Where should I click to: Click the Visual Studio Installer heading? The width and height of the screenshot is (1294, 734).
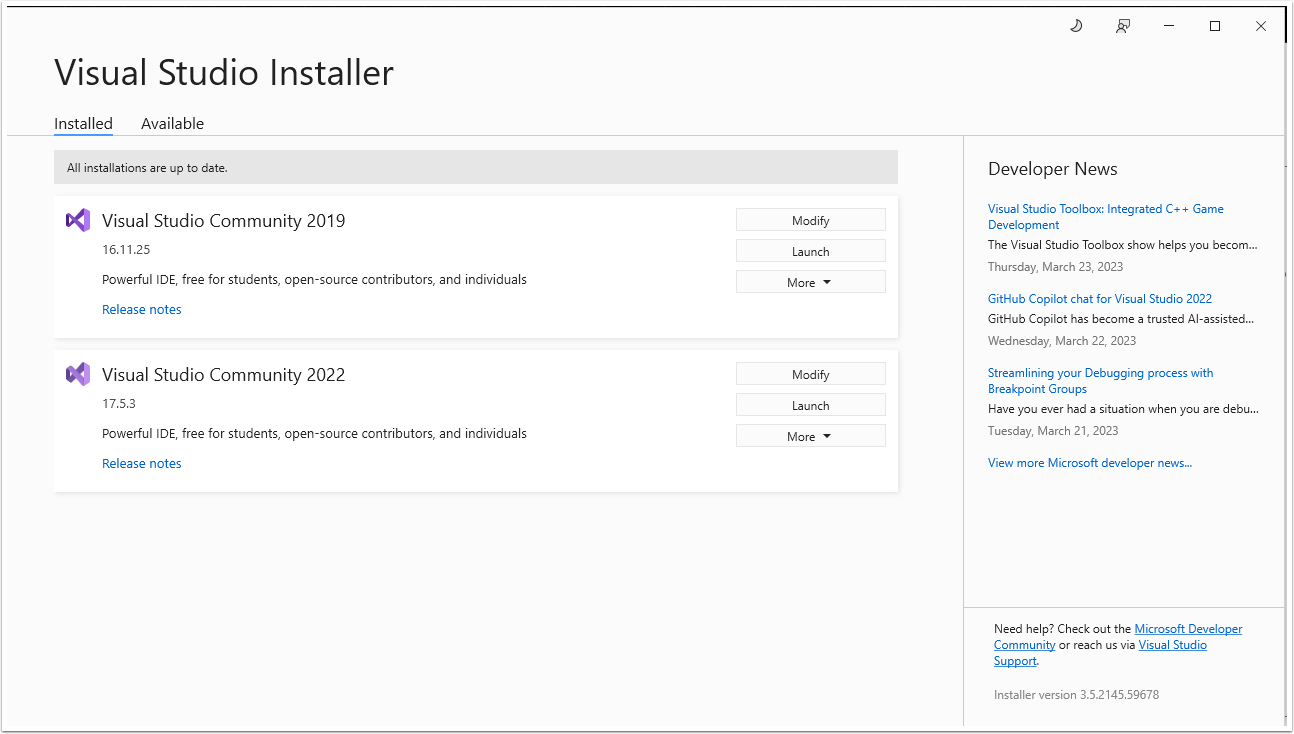(x=224, y=73)
